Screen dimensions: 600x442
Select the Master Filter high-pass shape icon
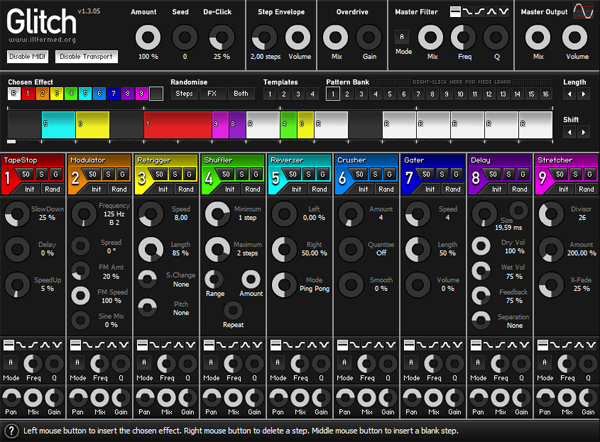pos(480,12)
